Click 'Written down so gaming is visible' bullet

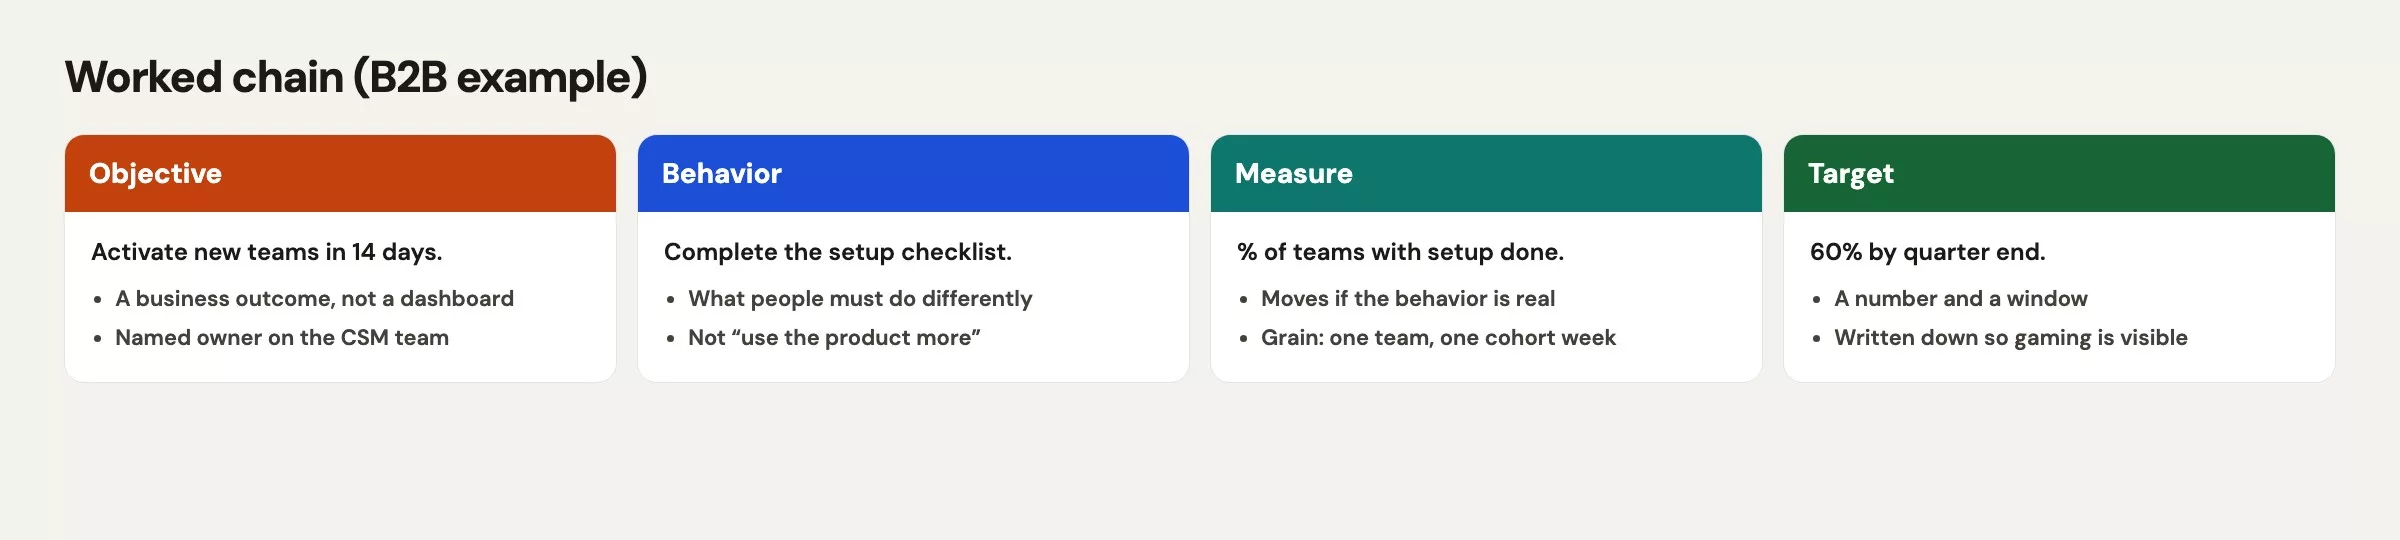tap(2011, 337)
